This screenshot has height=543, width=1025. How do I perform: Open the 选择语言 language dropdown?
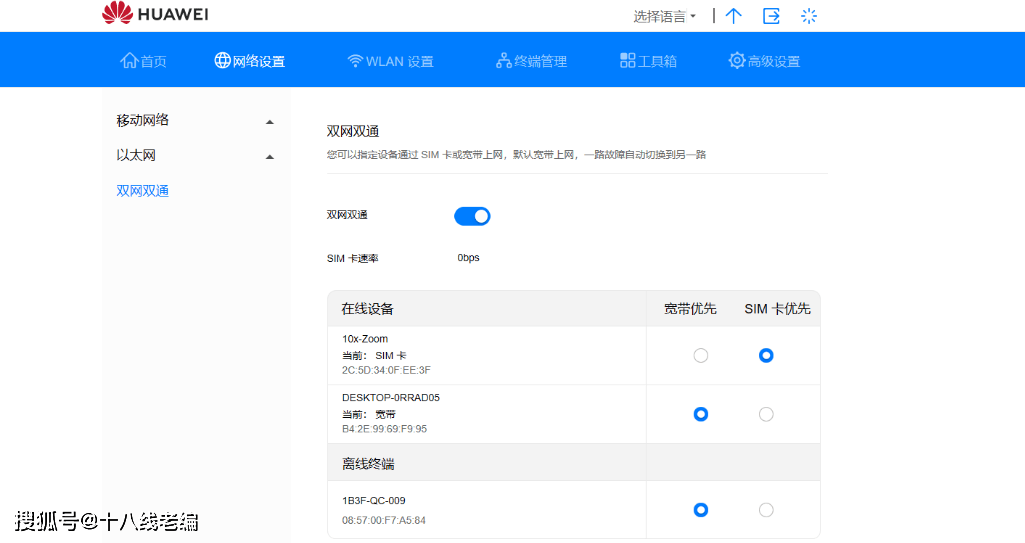click(664, 16)
